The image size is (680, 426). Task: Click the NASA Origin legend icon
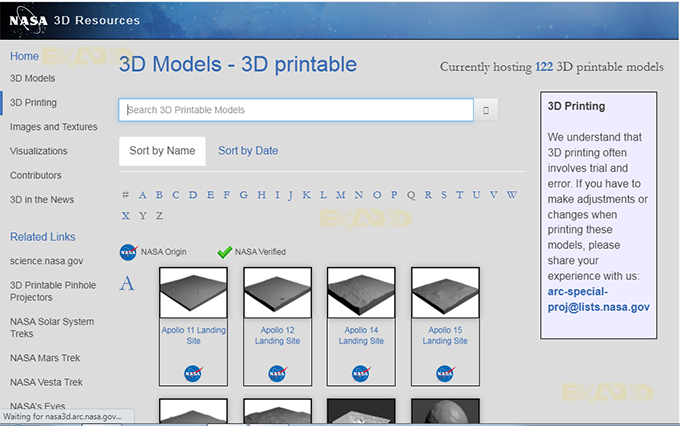click(128, 252)
